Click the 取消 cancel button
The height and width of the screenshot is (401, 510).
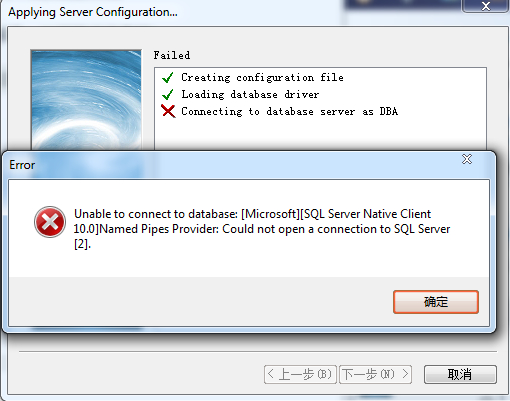click(460, 374)
